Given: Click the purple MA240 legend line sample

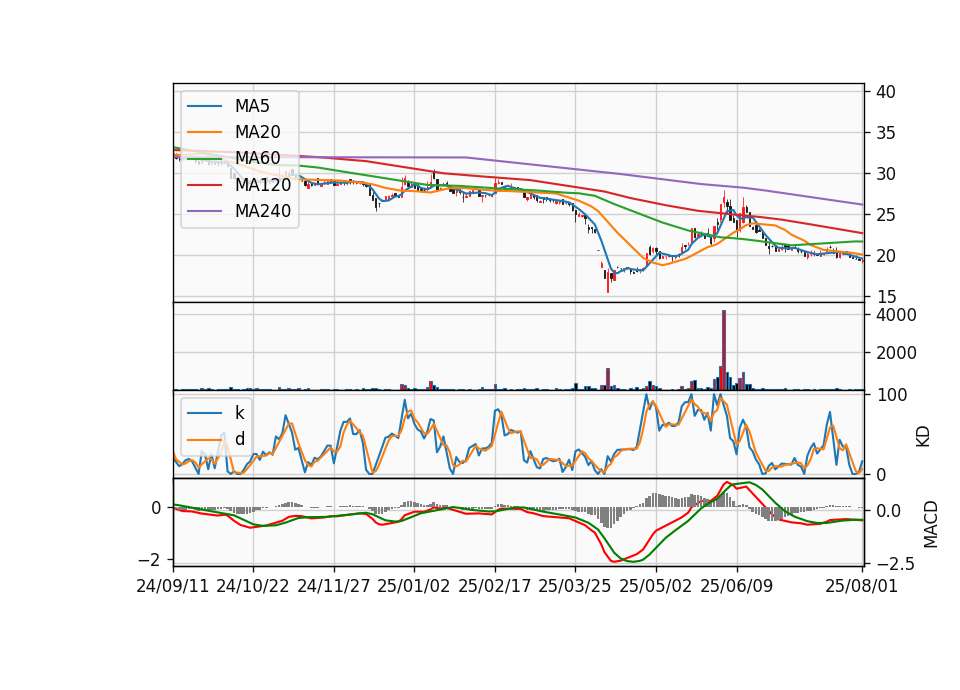Looking at the screenshot, I should tap(204, 211).
